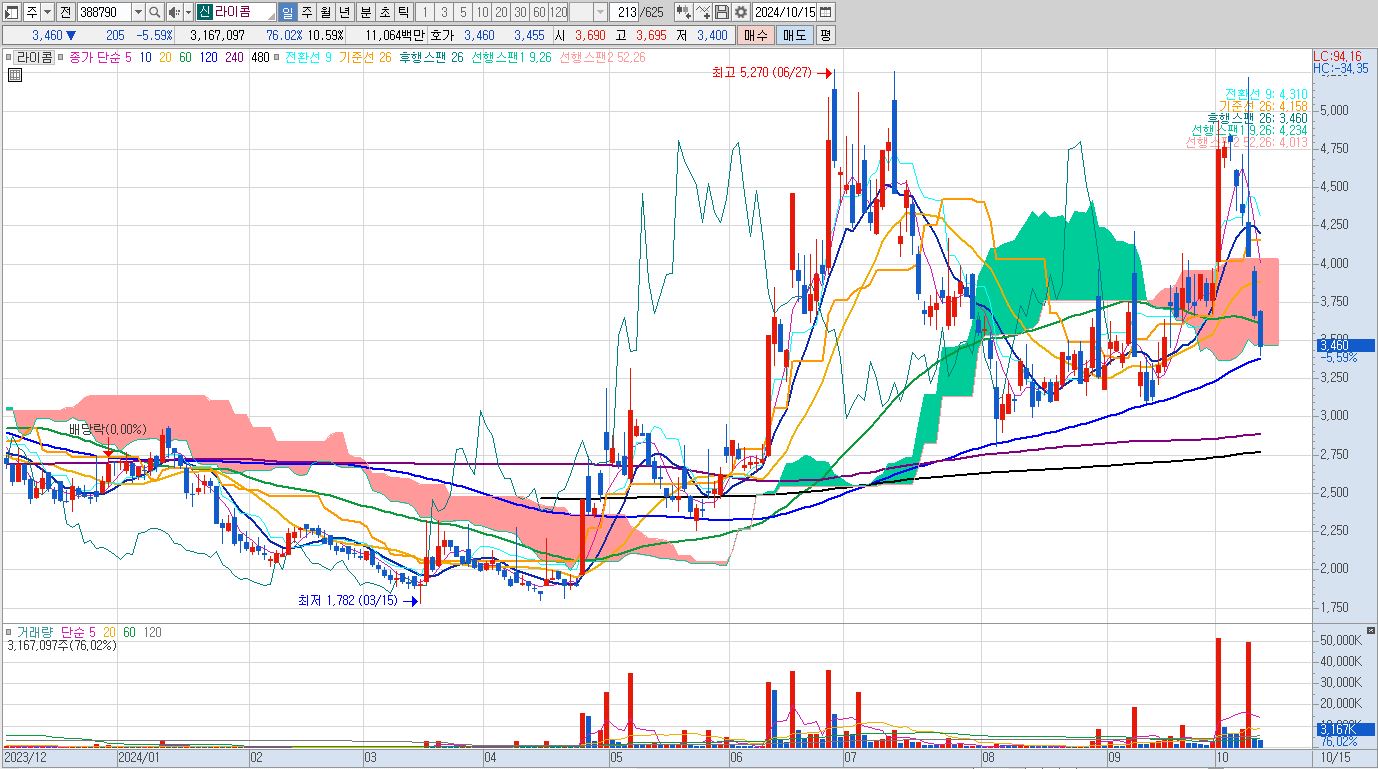Click the add candlestick indicator icon
1378x769 pixels.
pos(683,12)
